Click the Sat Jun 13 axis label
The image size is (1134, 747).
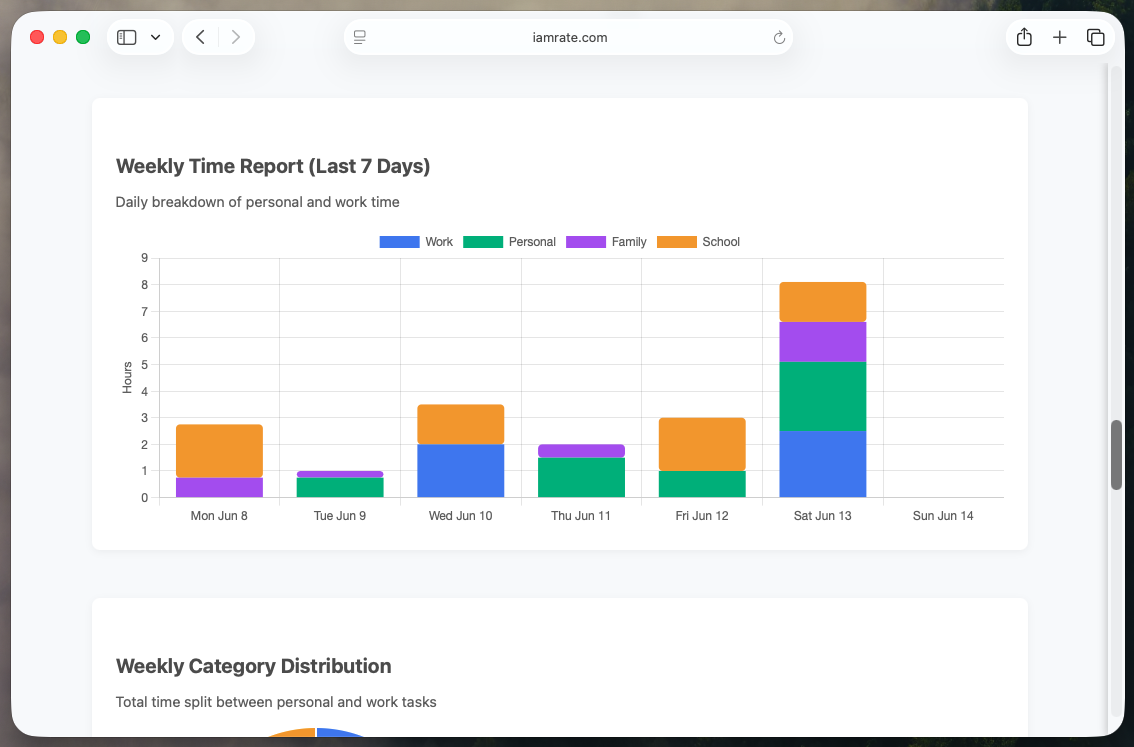pyautogui.click(x=823, y=516)
